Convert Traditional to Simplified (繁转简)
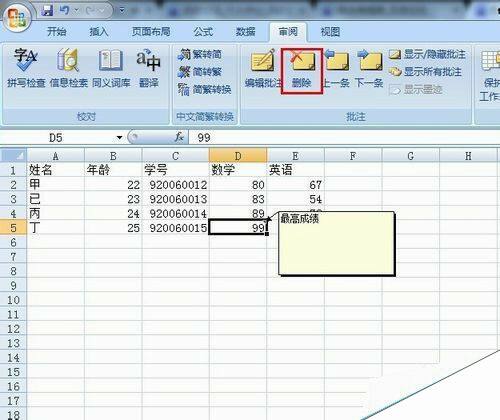Viewport: 500px width, 420px height. click(200, 54)
